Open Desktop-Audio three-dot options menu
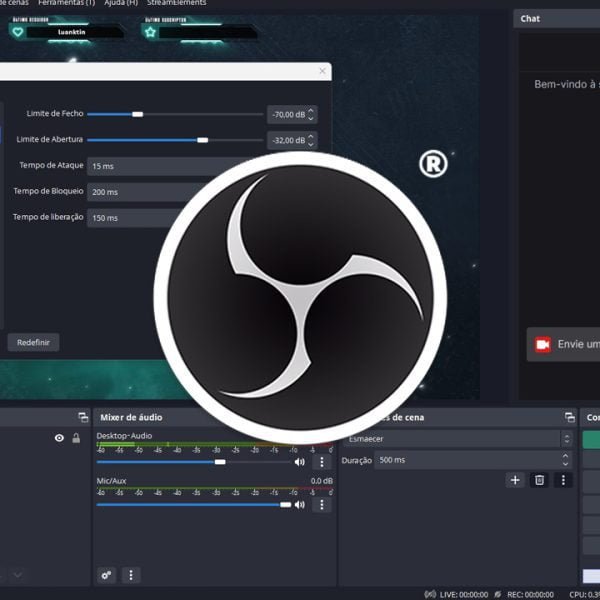Image resolution: width=600 pixels, height=600 pixels. pos(321,462)
